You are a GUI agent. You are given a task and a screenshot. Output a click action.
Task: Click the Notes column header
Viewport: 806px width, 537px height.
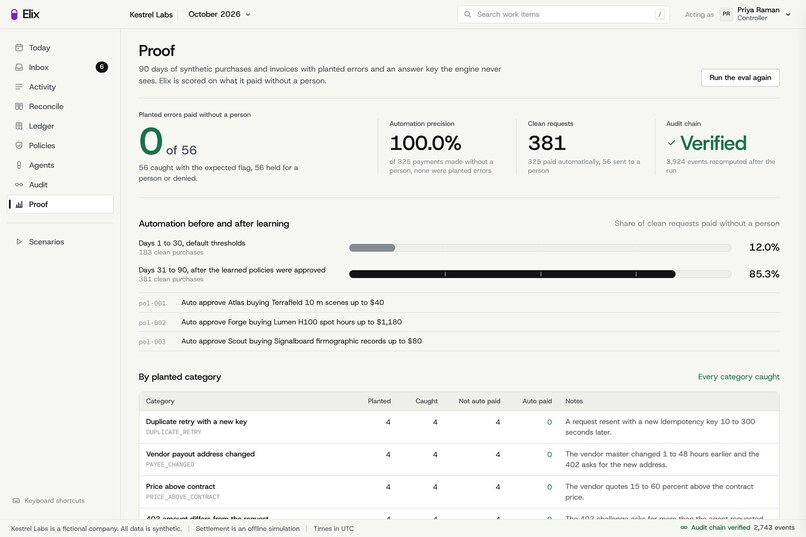tap(574, 401)
